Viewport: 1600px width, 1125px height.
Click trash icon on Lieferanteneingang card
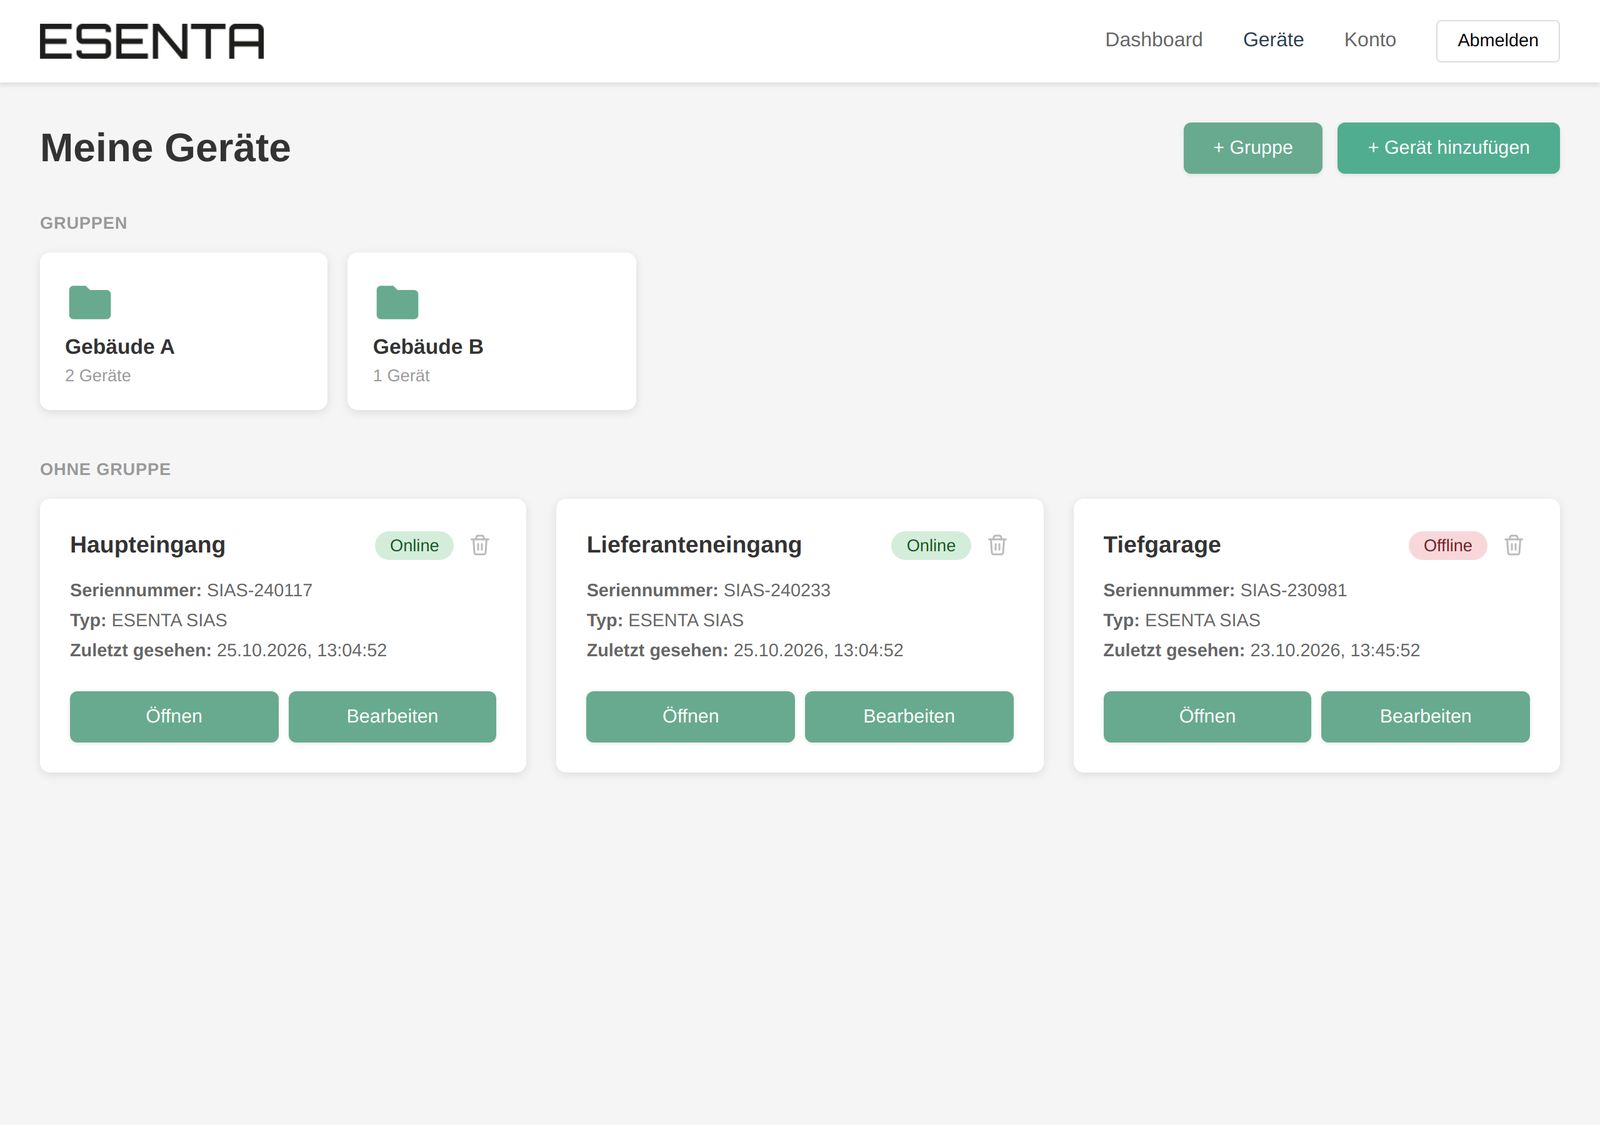pyautogui.click(x=997, y=545)
